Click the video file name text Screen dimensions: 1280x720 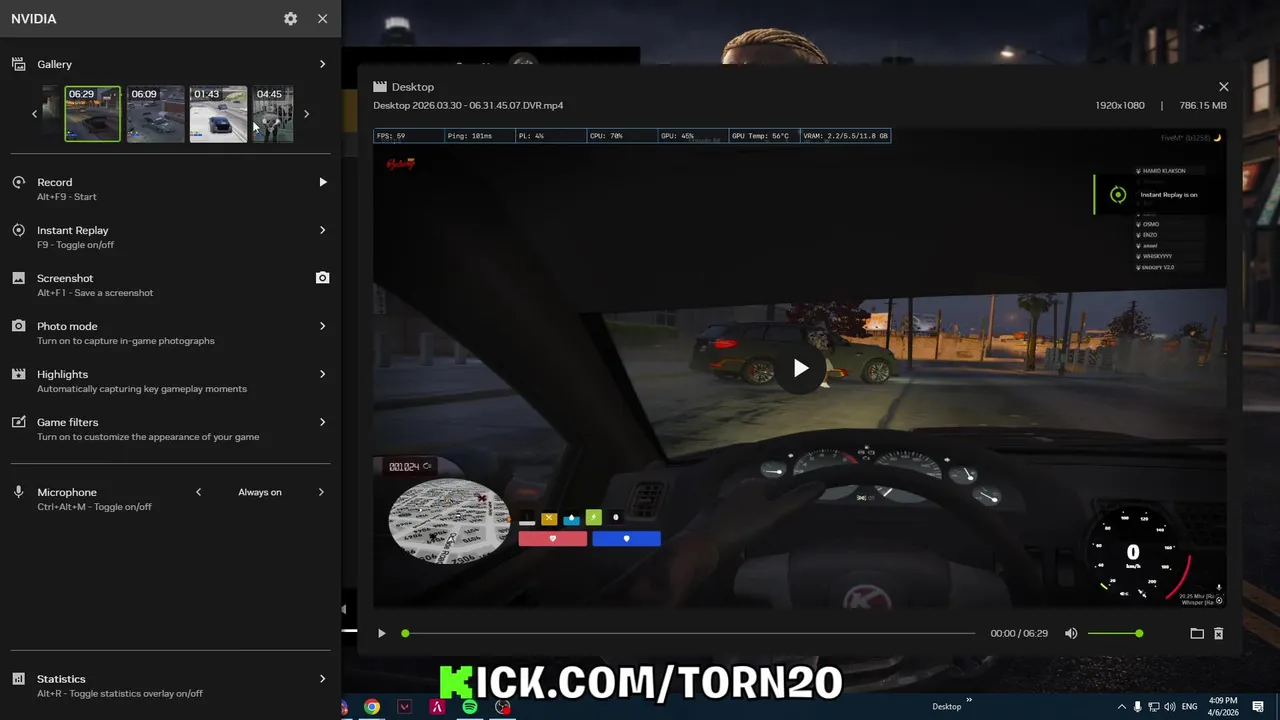468,105
